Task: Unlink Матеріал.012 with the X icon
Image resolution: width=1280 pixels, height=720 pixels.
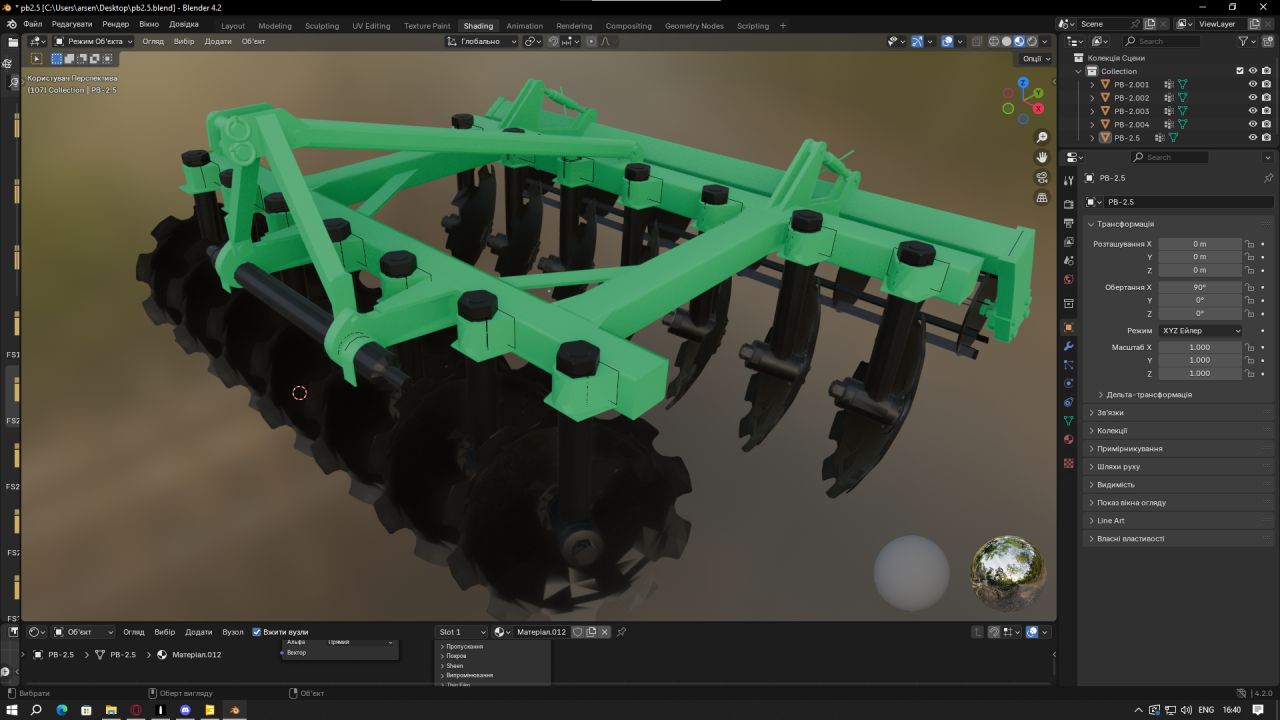Action: pyautogui.click(x=604, y=632)
